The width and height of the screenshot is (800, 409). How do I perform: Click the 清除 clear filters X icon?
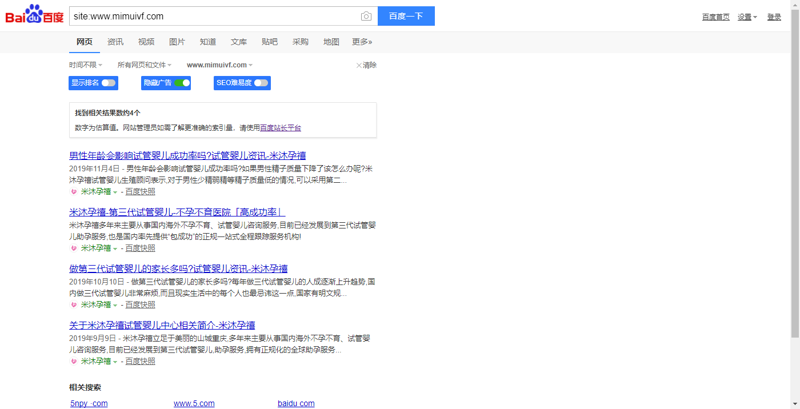pyautogui.click(x=359, y=65)
